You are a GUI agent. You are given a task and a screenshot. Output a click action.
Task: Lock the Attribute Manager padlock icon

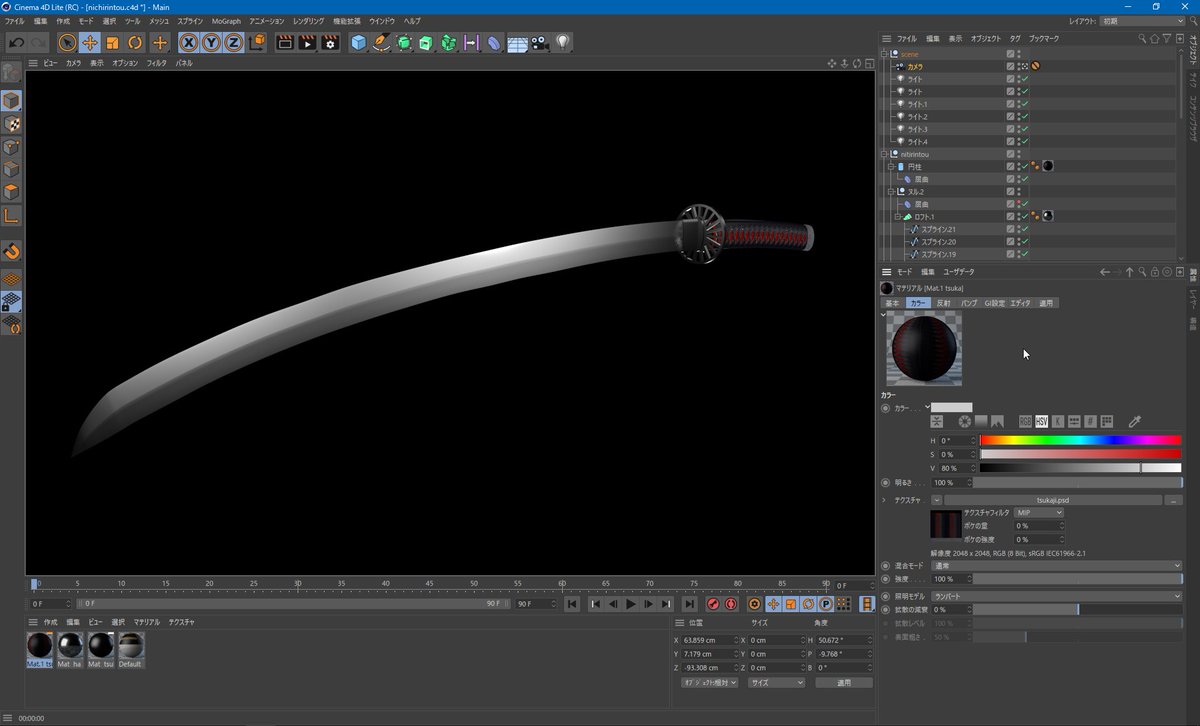pos(1154,272)
